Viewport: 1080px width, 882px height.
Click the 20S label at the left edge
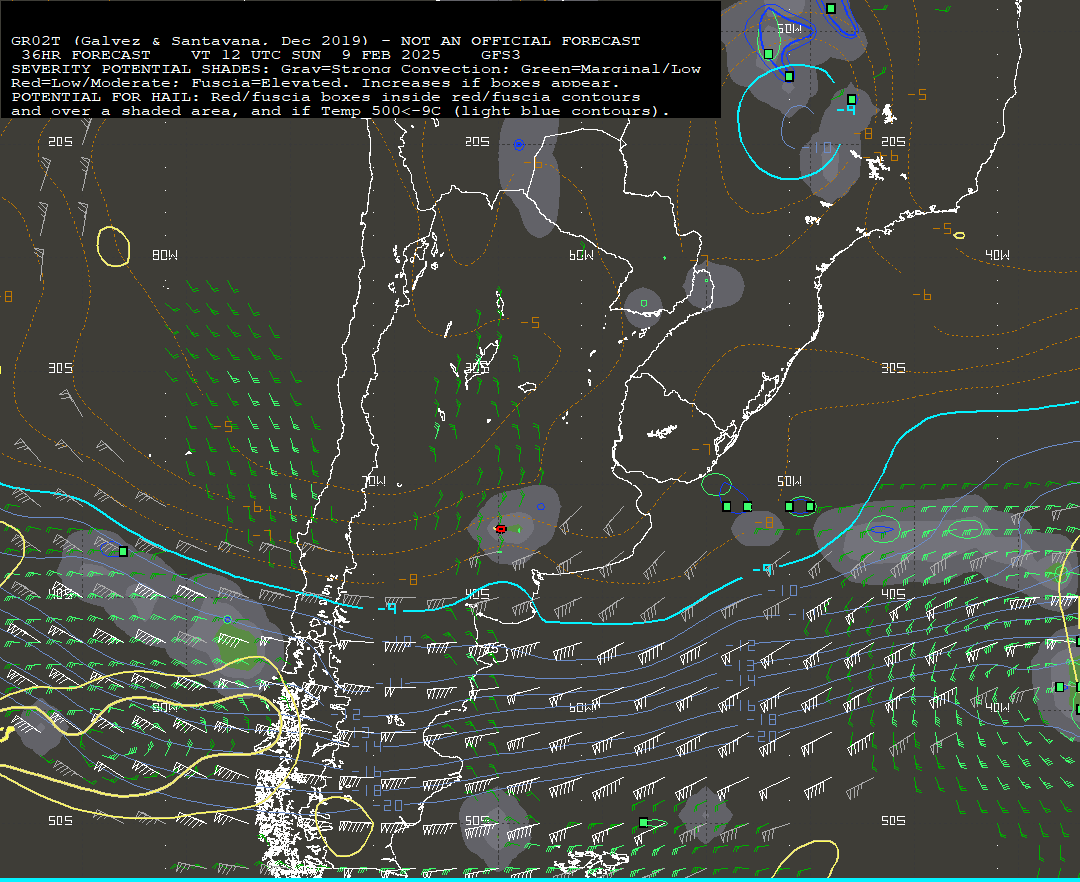61,141
